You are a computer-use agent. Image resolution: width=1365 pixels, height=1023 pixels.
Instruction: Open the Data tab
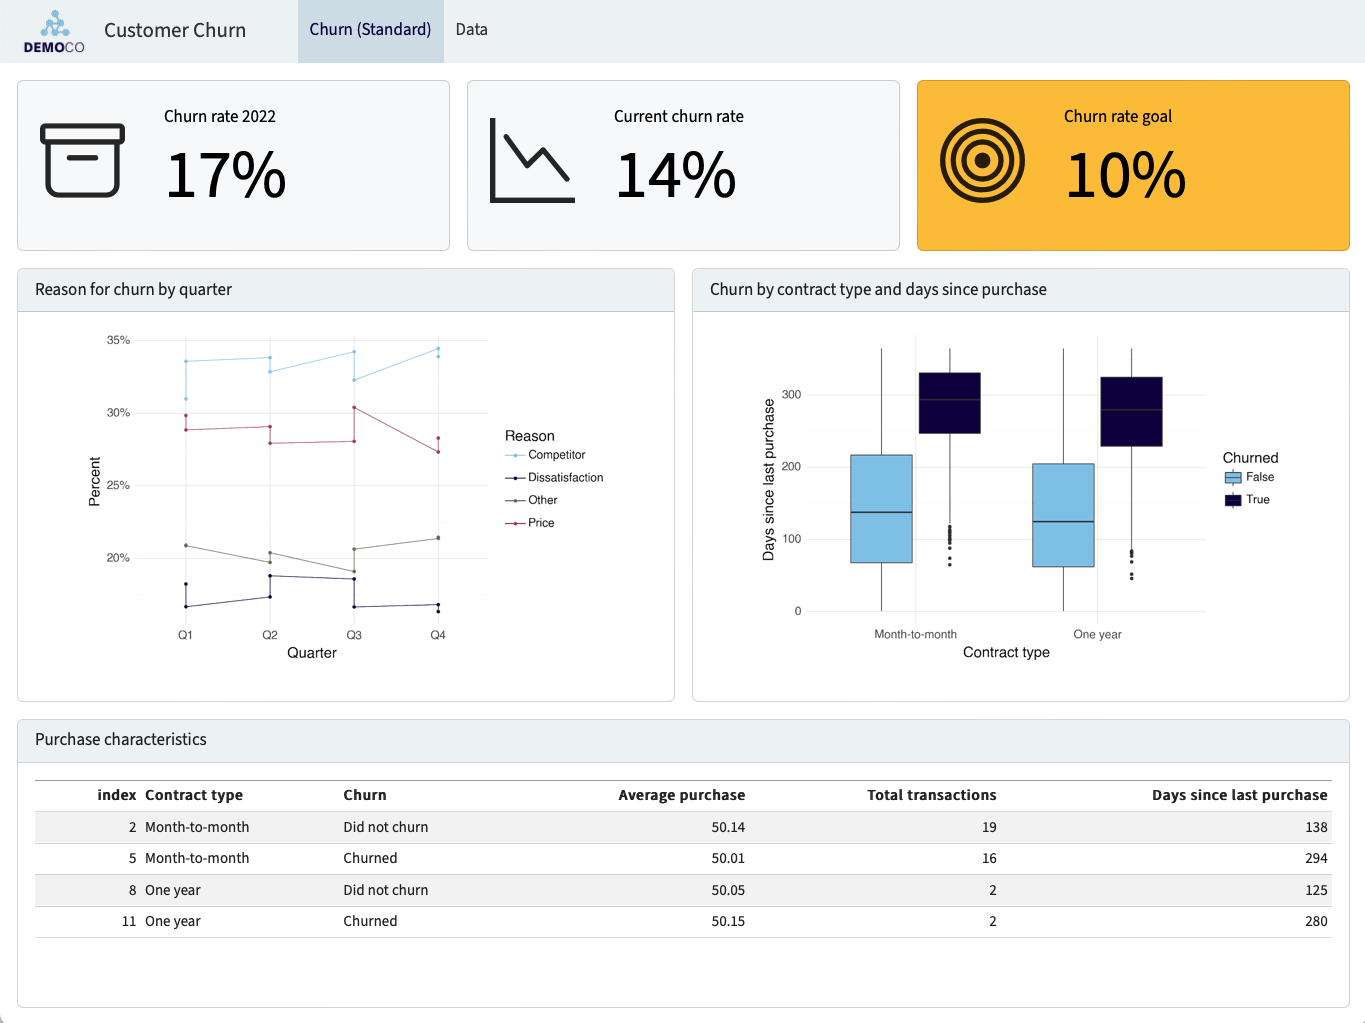coord(471,30)
